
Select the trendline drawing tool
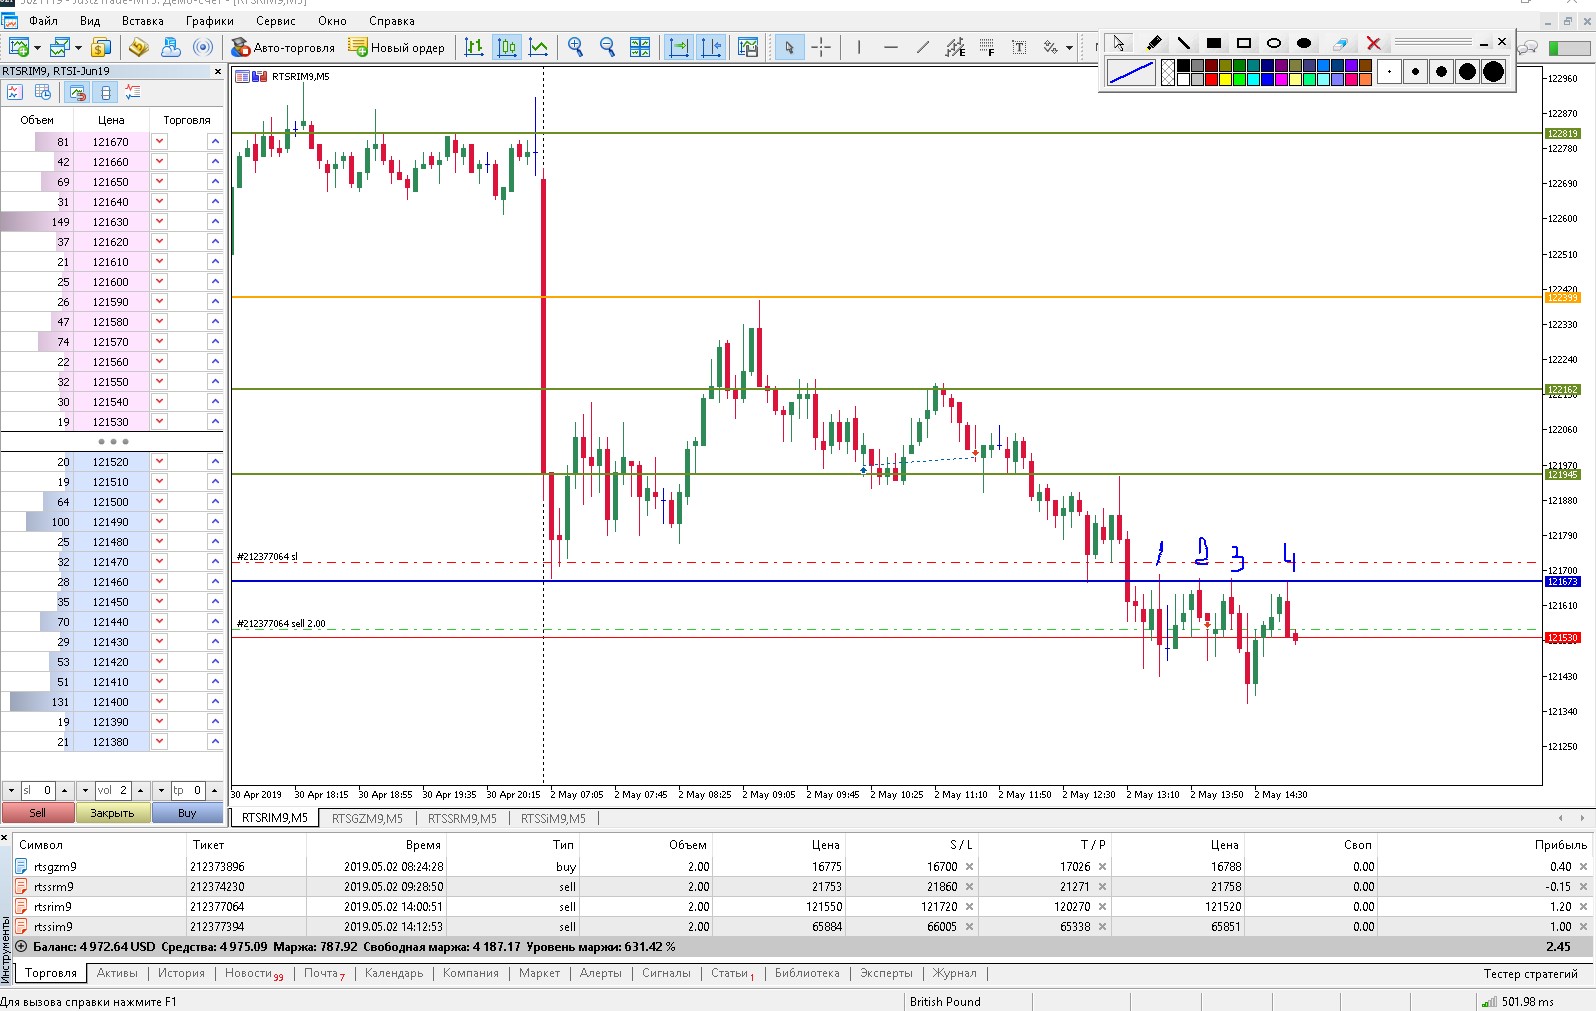(x=923, y=47)
